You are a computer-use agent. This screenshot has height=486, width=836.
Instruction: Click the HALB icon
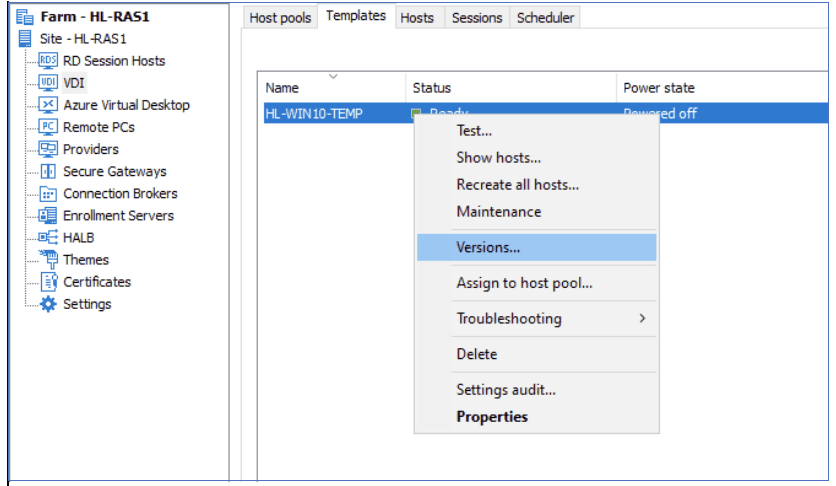coord(48,237)
